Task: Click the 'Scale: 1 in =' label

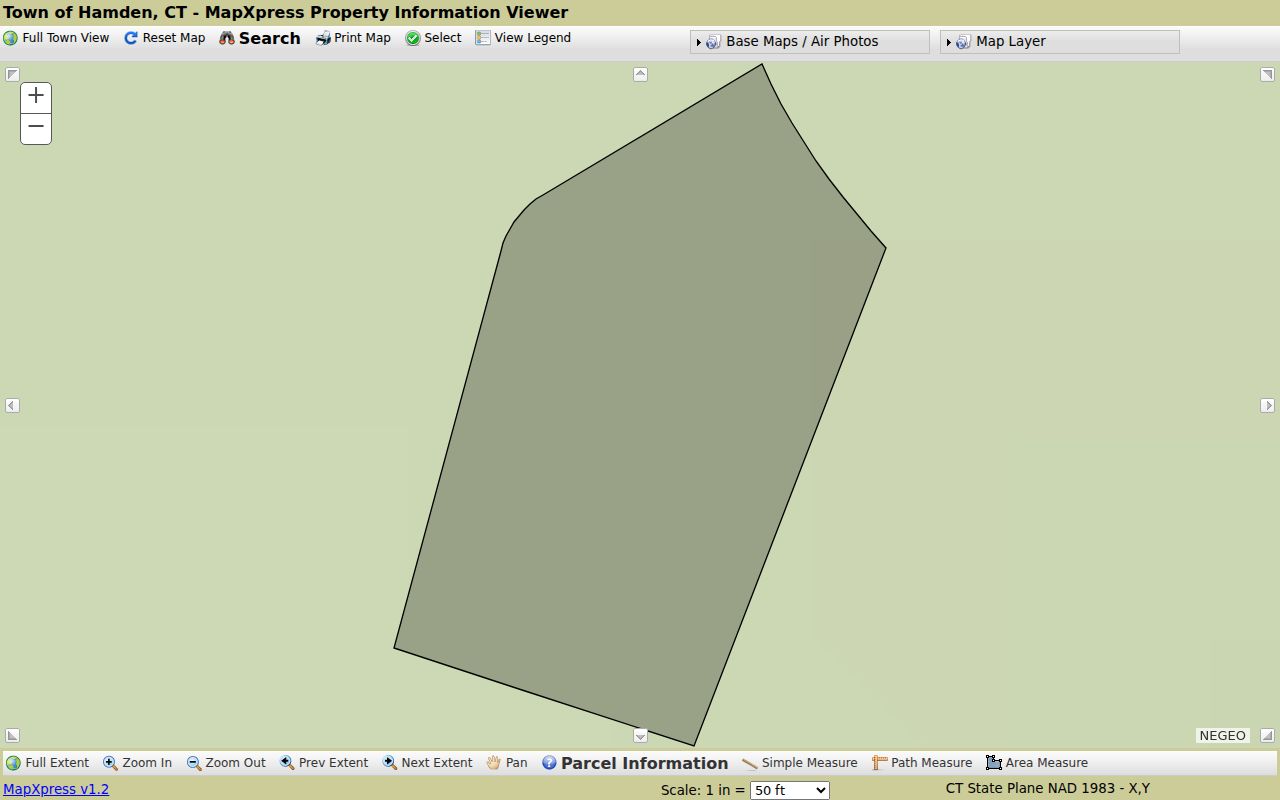Action: point(703,790)
